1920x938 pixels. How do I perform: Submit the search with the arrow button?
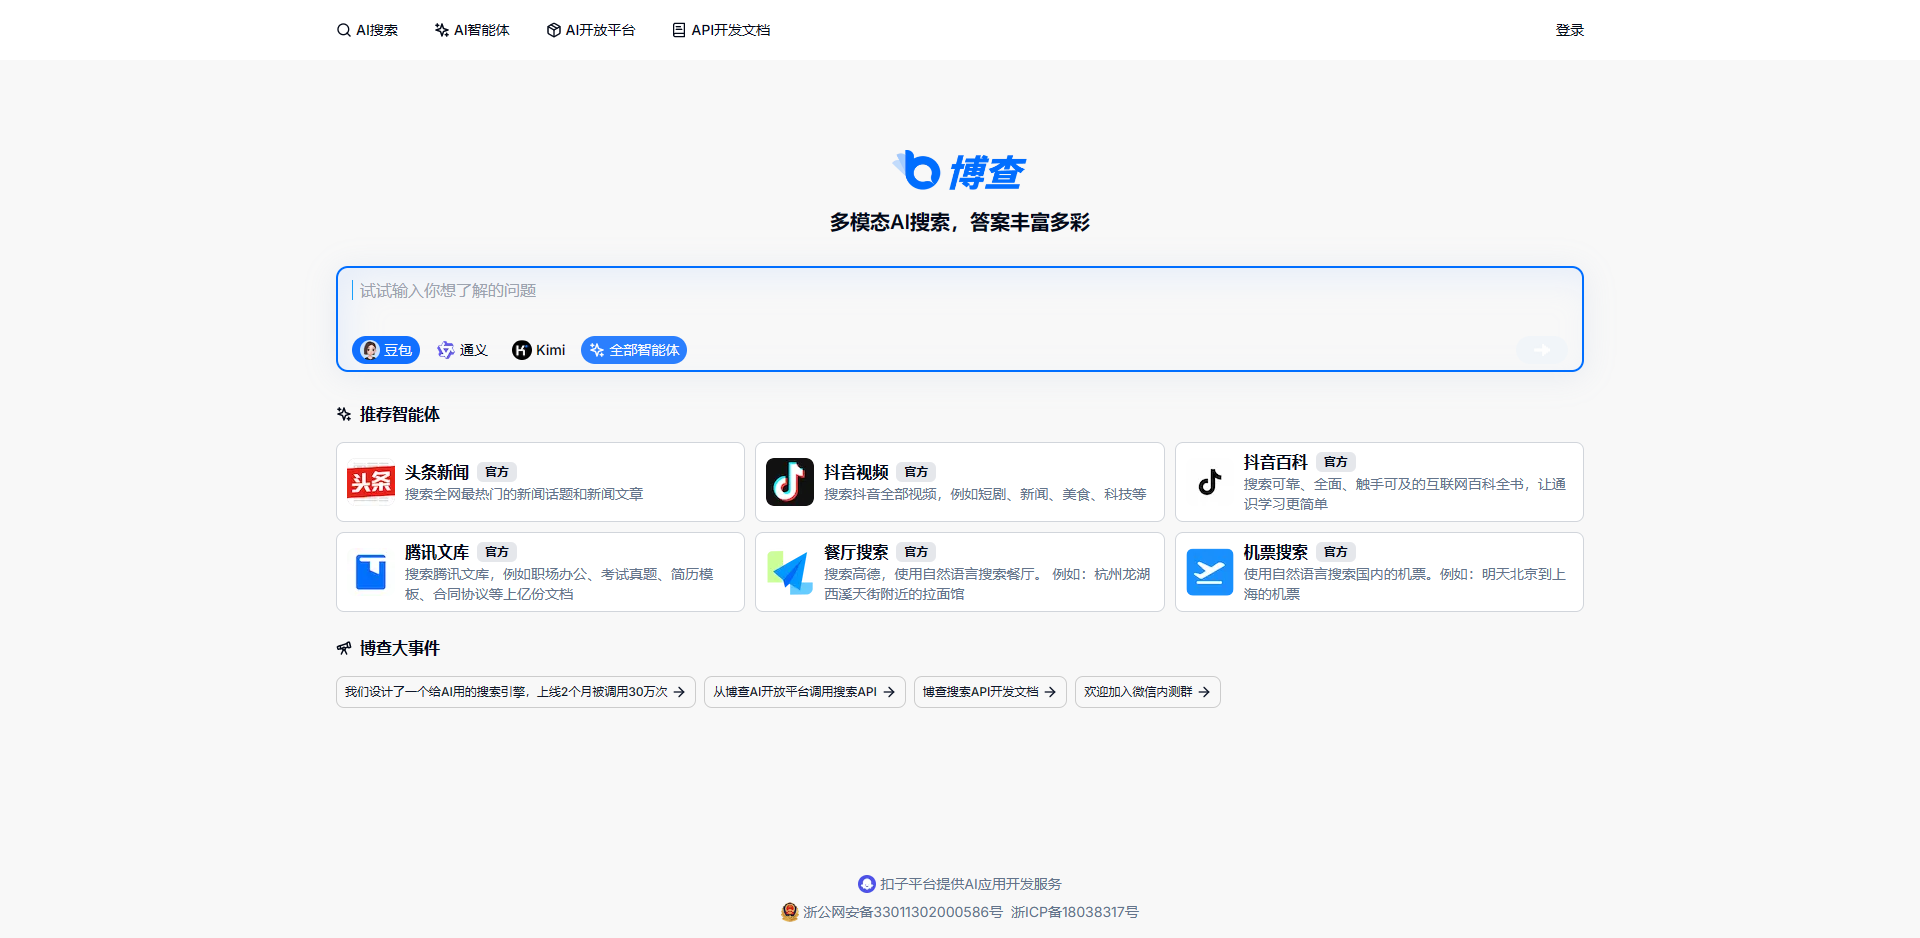(1540, 350)
